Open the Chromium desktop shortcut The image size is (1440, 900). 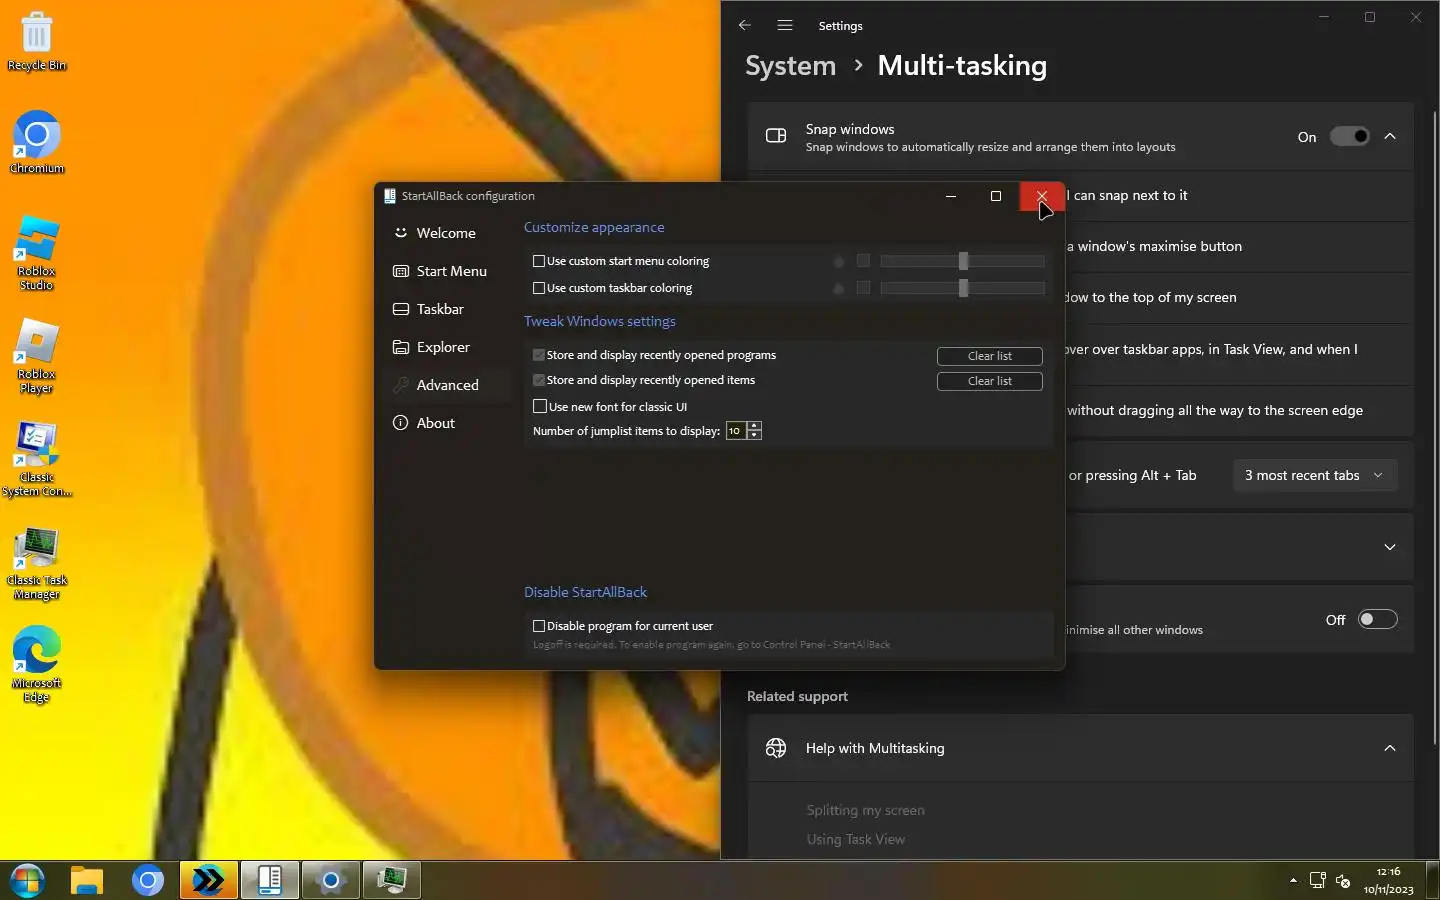point(37,142)
